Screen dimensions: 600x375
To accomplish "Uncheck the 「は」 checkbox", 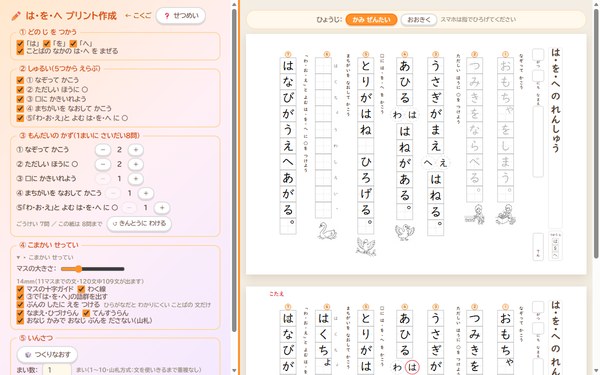I will coord(21,44).
